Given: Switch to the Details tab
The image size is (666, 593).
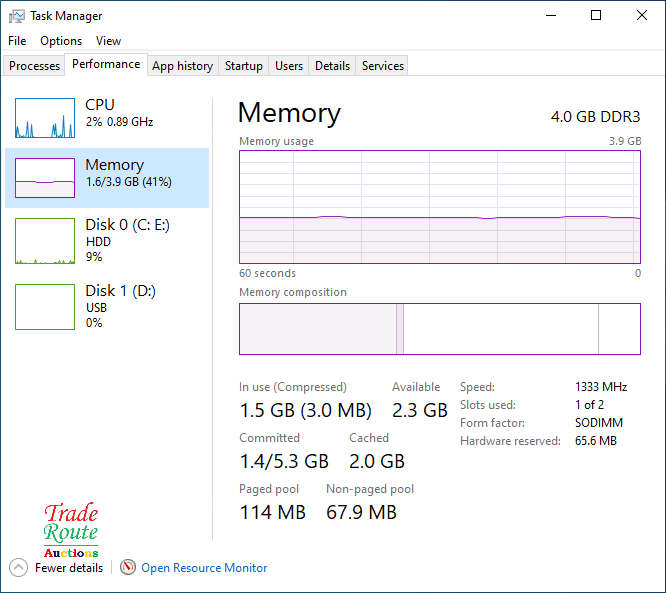Looking at the screenshot, I should 332,66.
